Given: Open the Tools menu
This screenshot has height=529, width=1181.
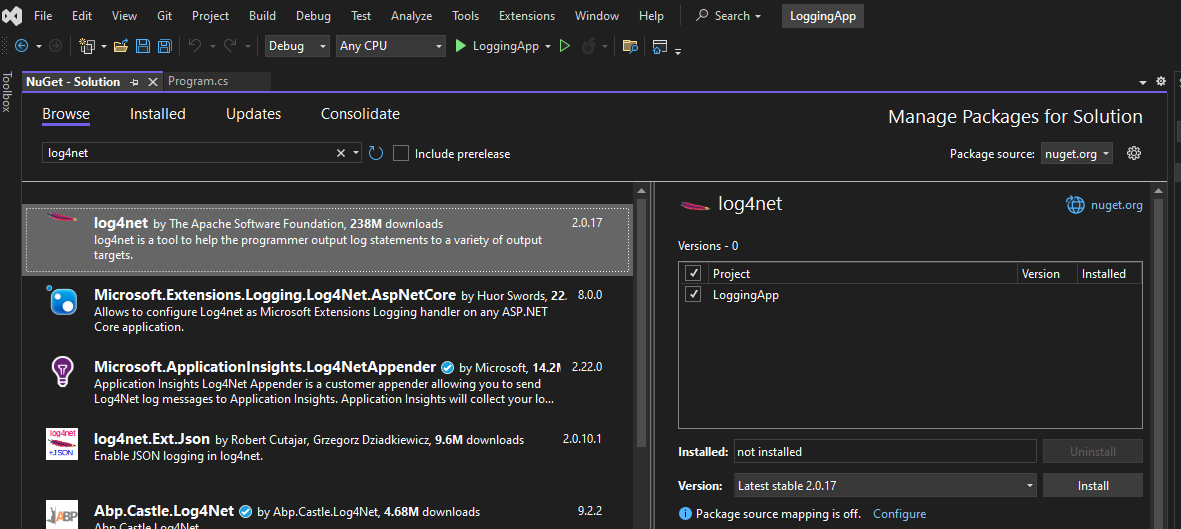Looking at the screenshot, I should [x=465, y=16].
